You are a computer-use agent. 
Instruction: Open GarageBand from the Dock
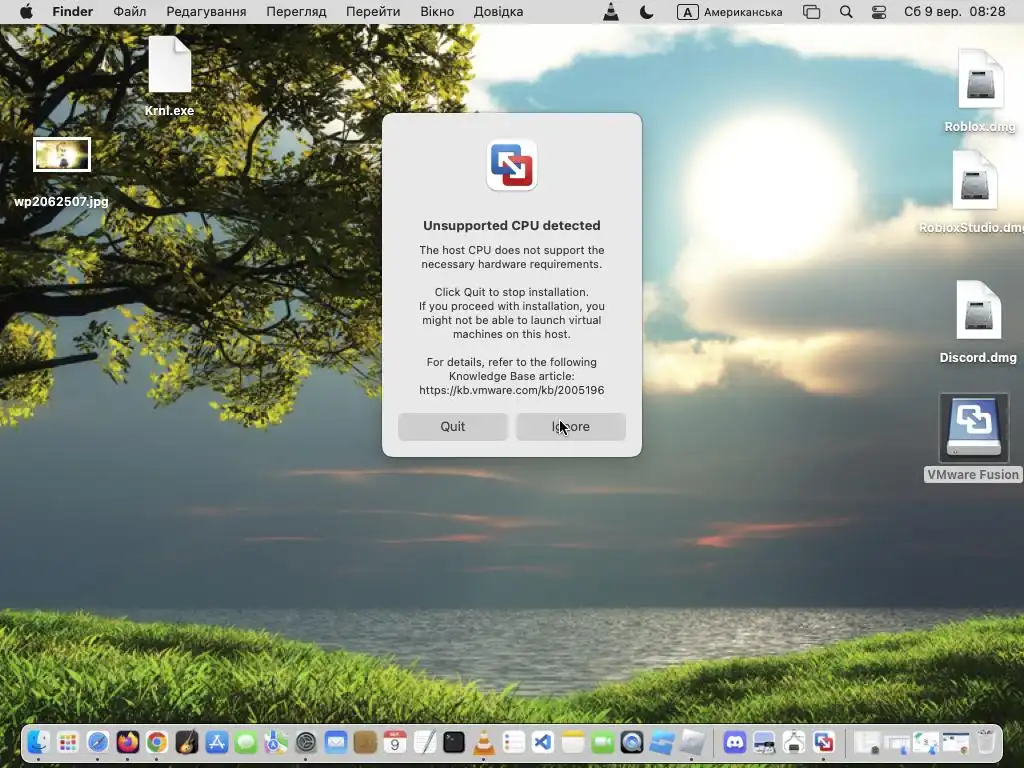(187, 743)
